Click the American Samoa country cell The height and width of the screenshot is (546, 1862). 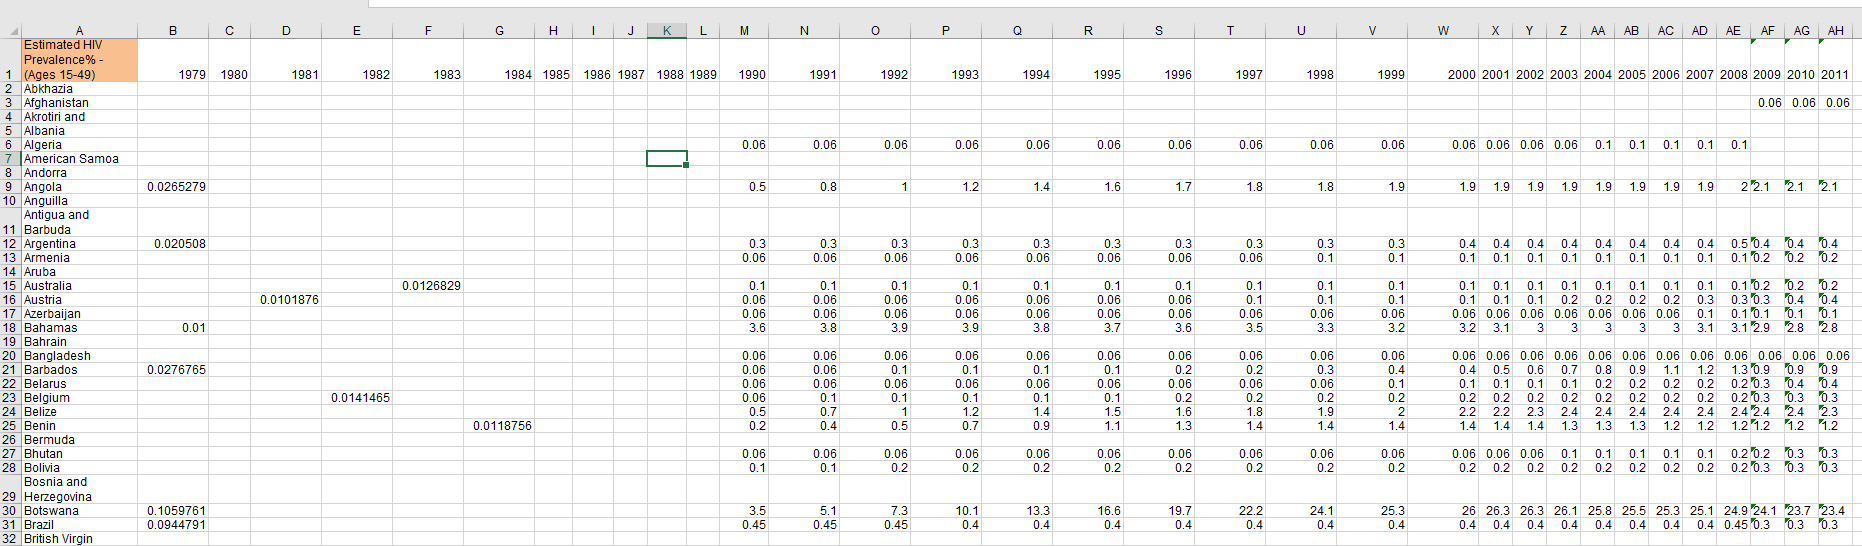point(80,159)
